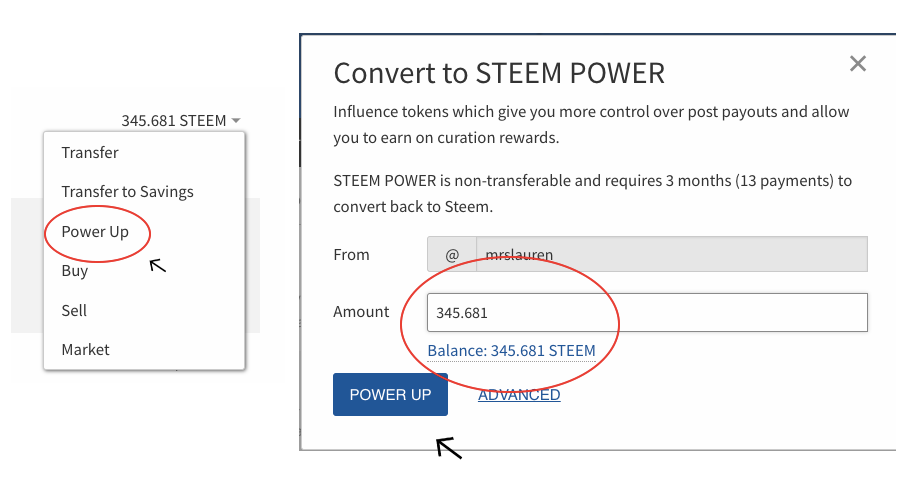Select Power Up in the dropdown menu

click(95, 231)
